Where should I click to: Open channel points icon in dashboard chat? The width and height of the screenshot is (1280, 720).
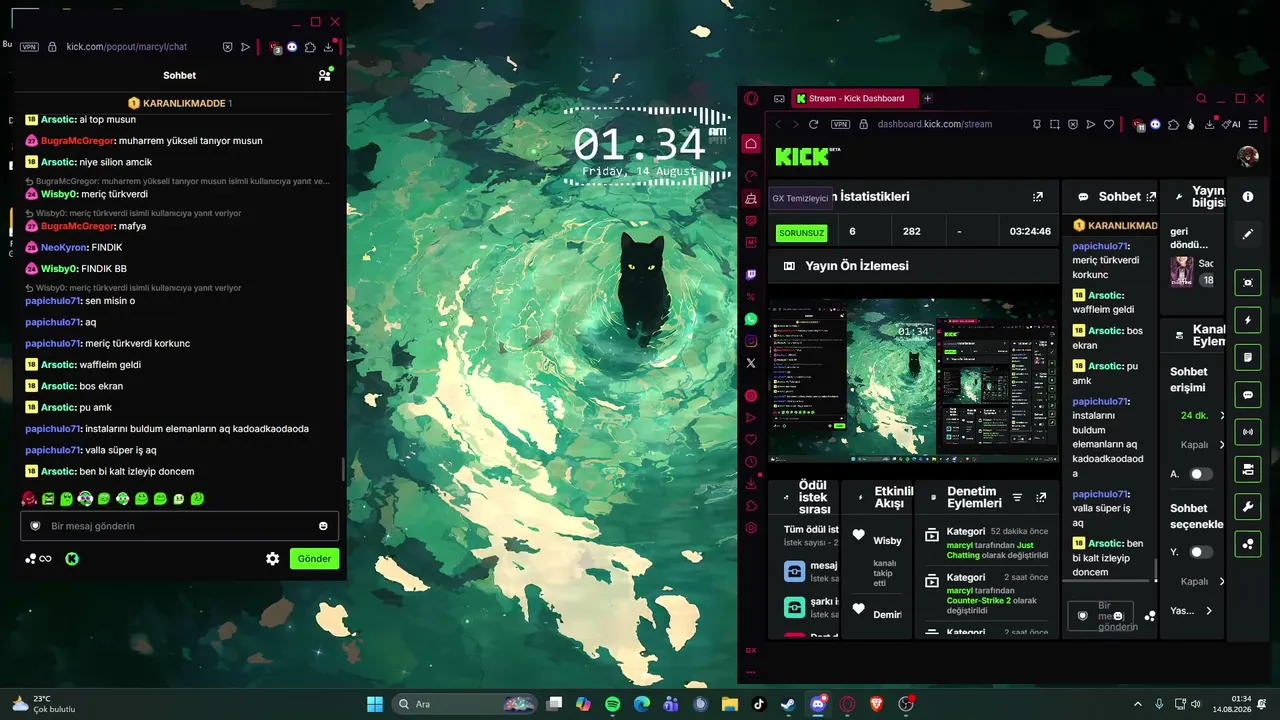coord(1150,616)
